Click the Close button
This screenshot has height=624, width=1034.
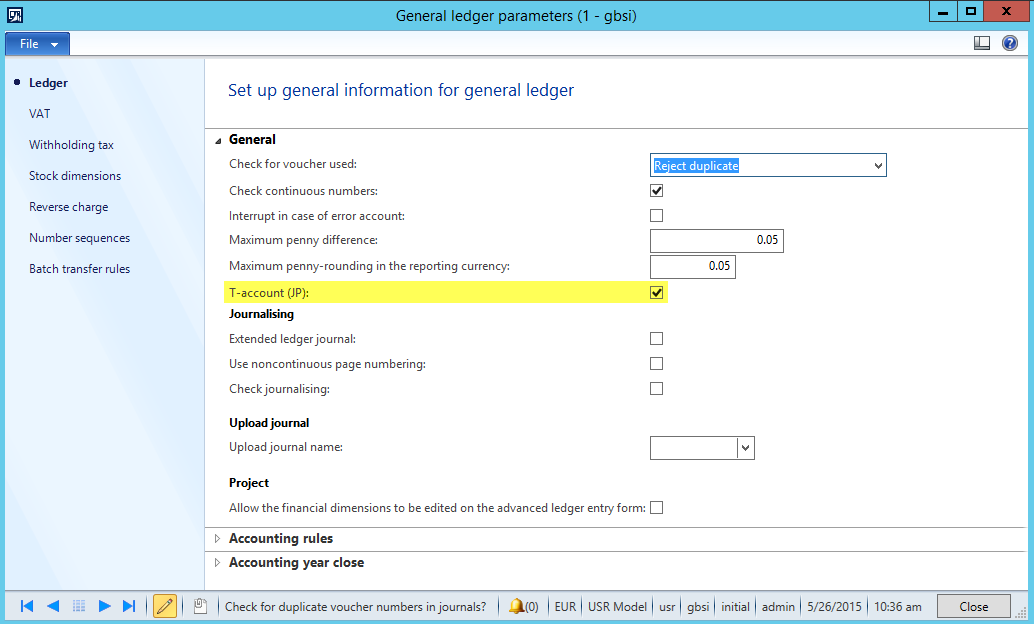973,606
